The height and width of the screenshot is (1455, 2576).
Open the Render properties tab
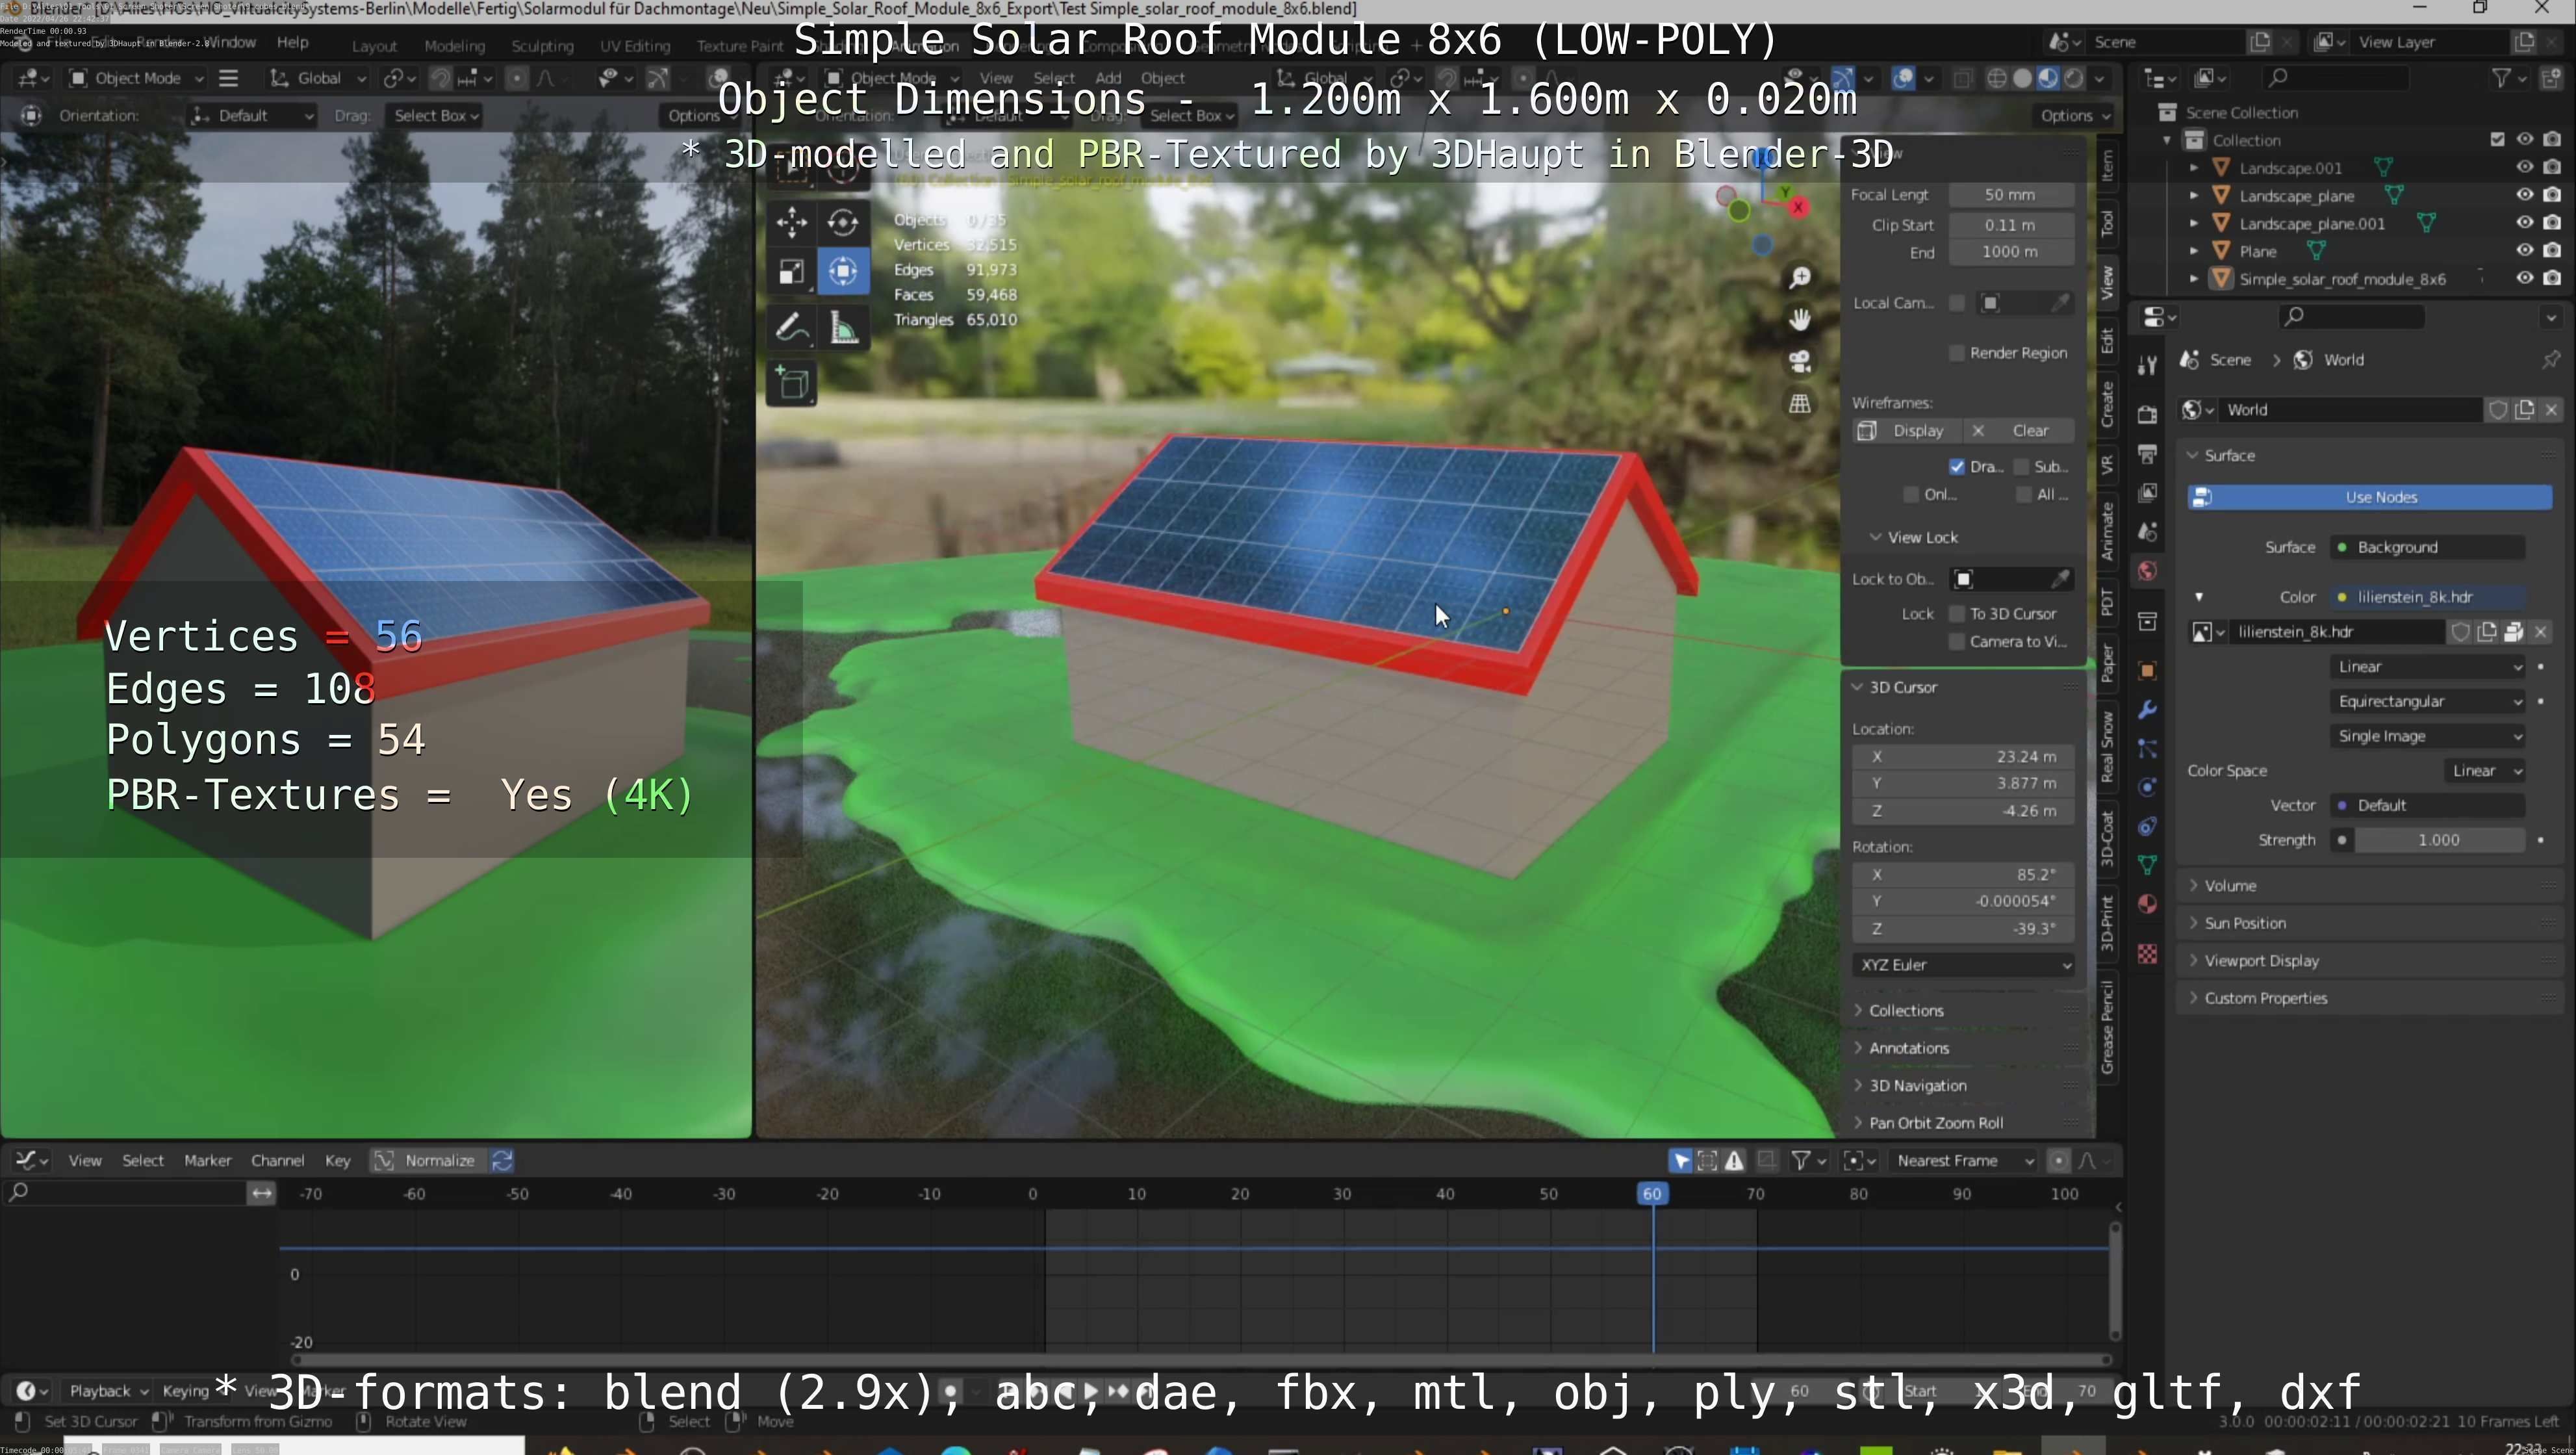[x=2147, y=414]
